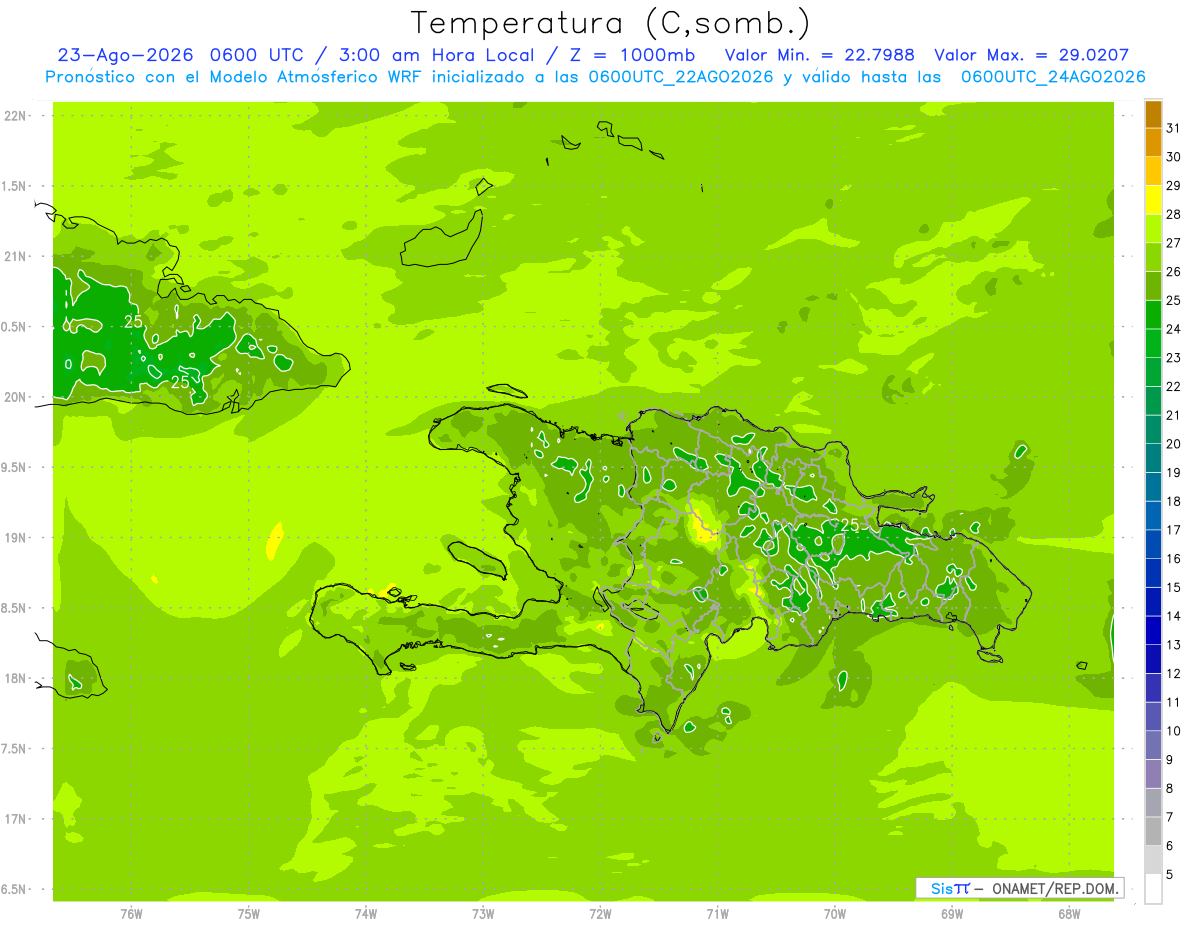
Task: Click the '14' value on the color legend
Action: point(1174,617)
